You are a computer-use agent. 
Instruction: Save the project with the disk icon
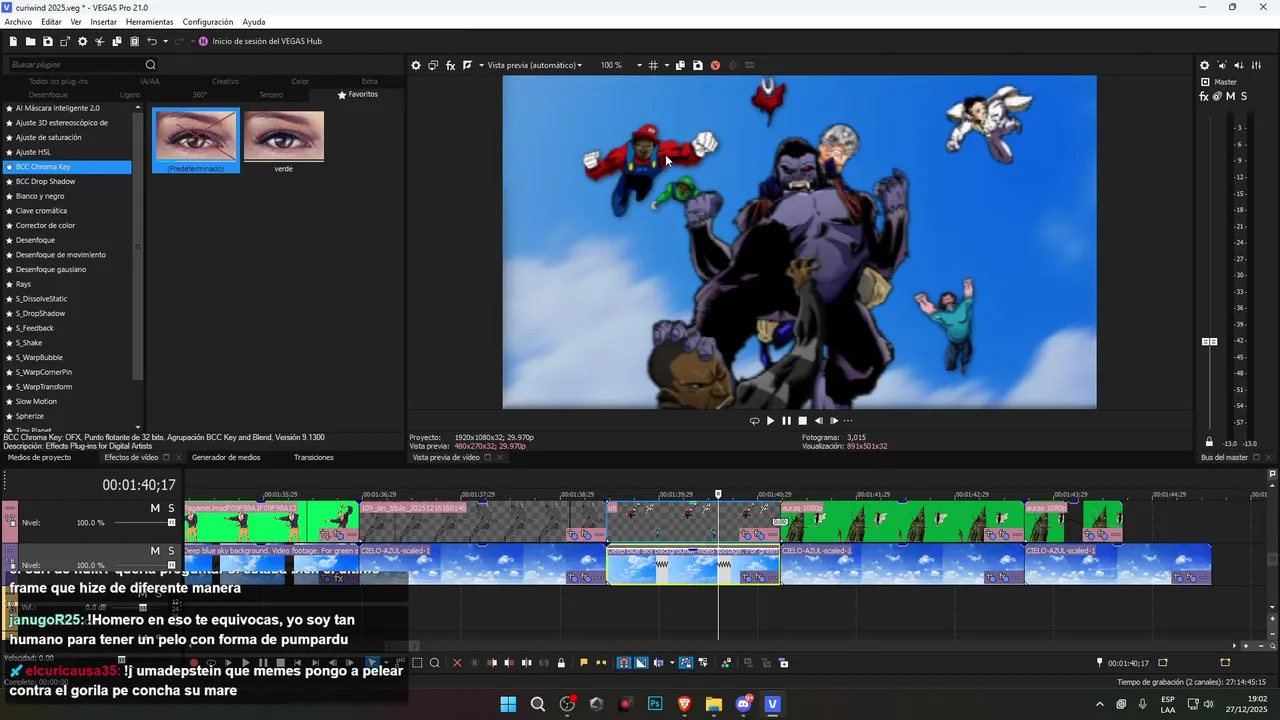pos(48,41)
